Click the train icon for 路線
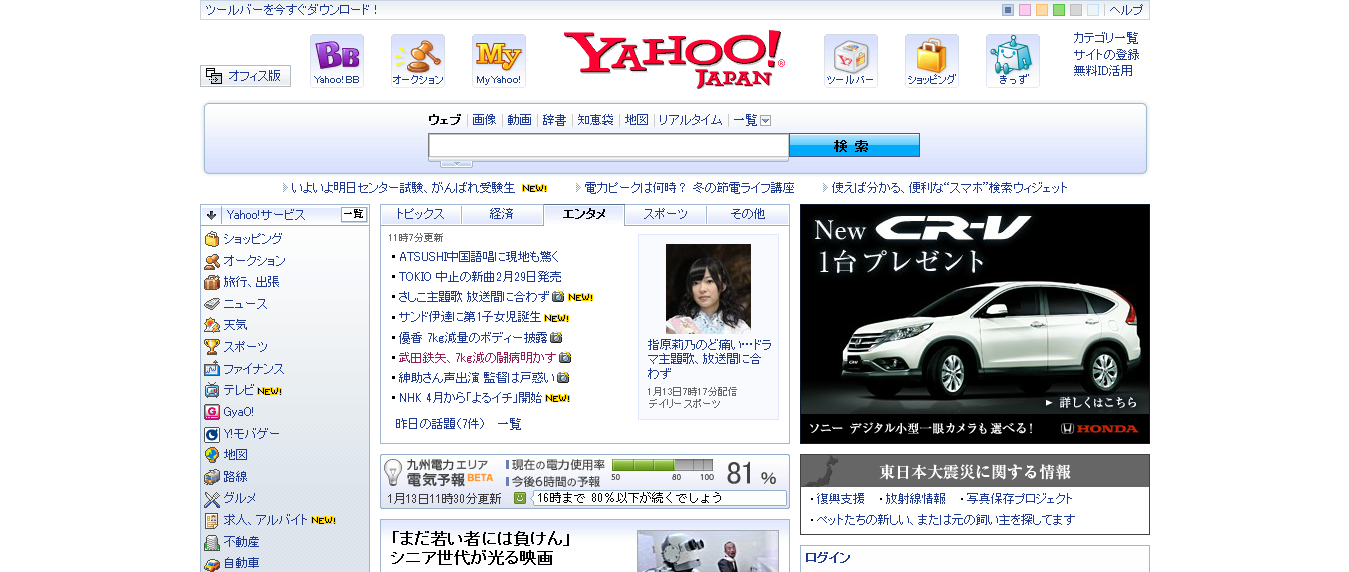This screenshot has height=572, width=1349. pos(212,477)
